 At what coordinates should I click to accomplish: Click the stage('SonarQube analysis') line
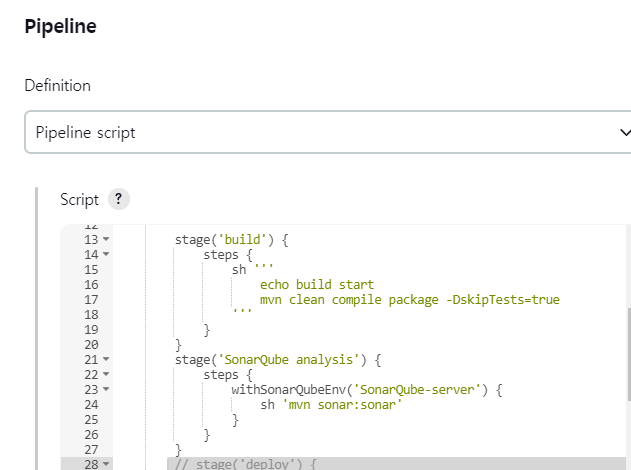(x=278, y=360)
